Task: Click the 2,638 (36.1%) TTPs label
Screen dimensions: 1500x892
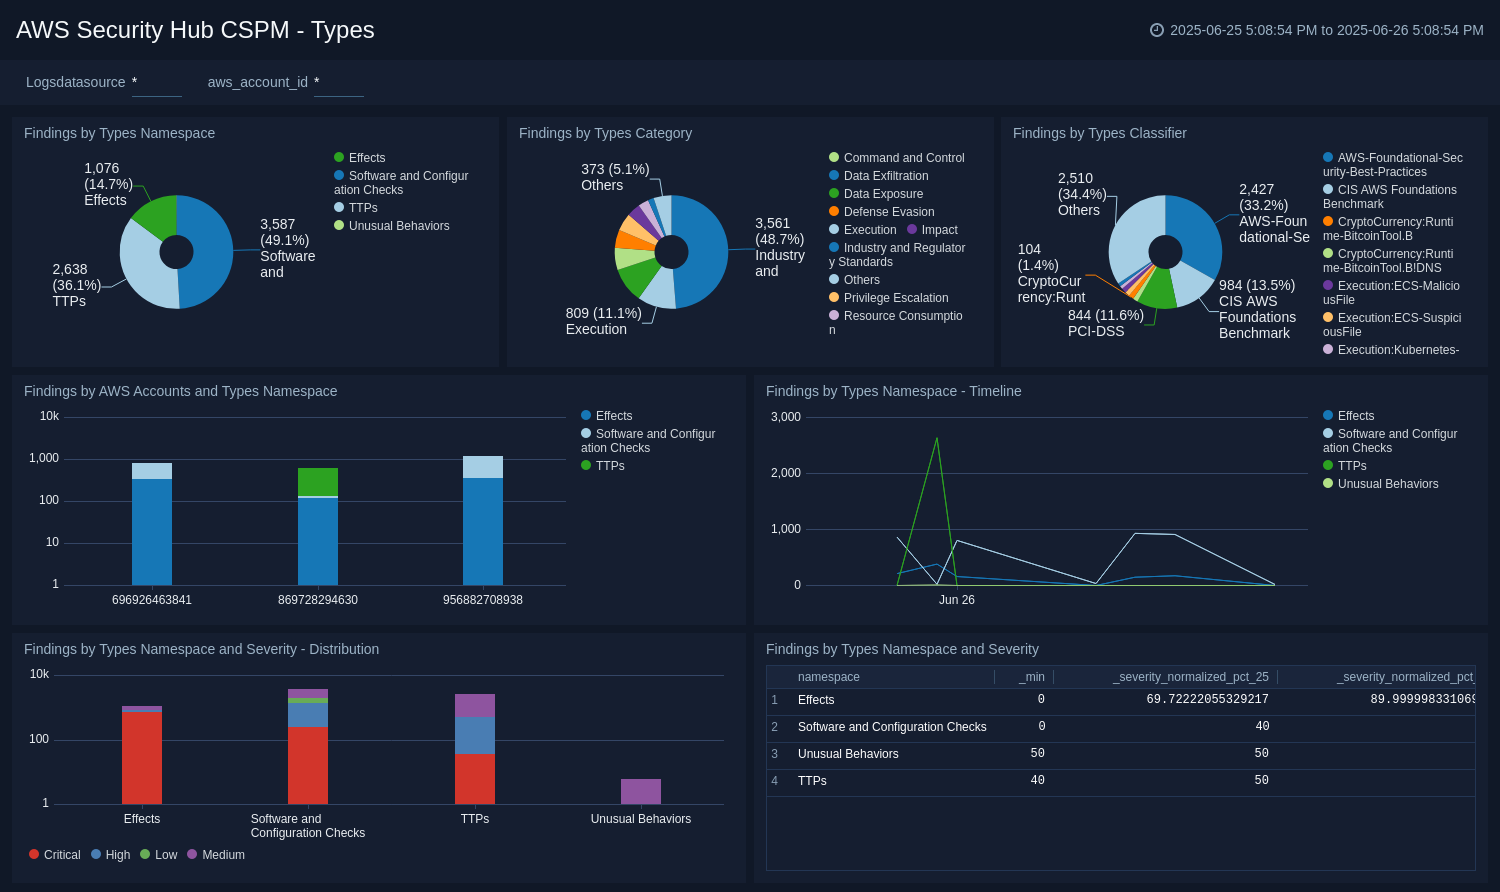Action: (x=77, y=285)
